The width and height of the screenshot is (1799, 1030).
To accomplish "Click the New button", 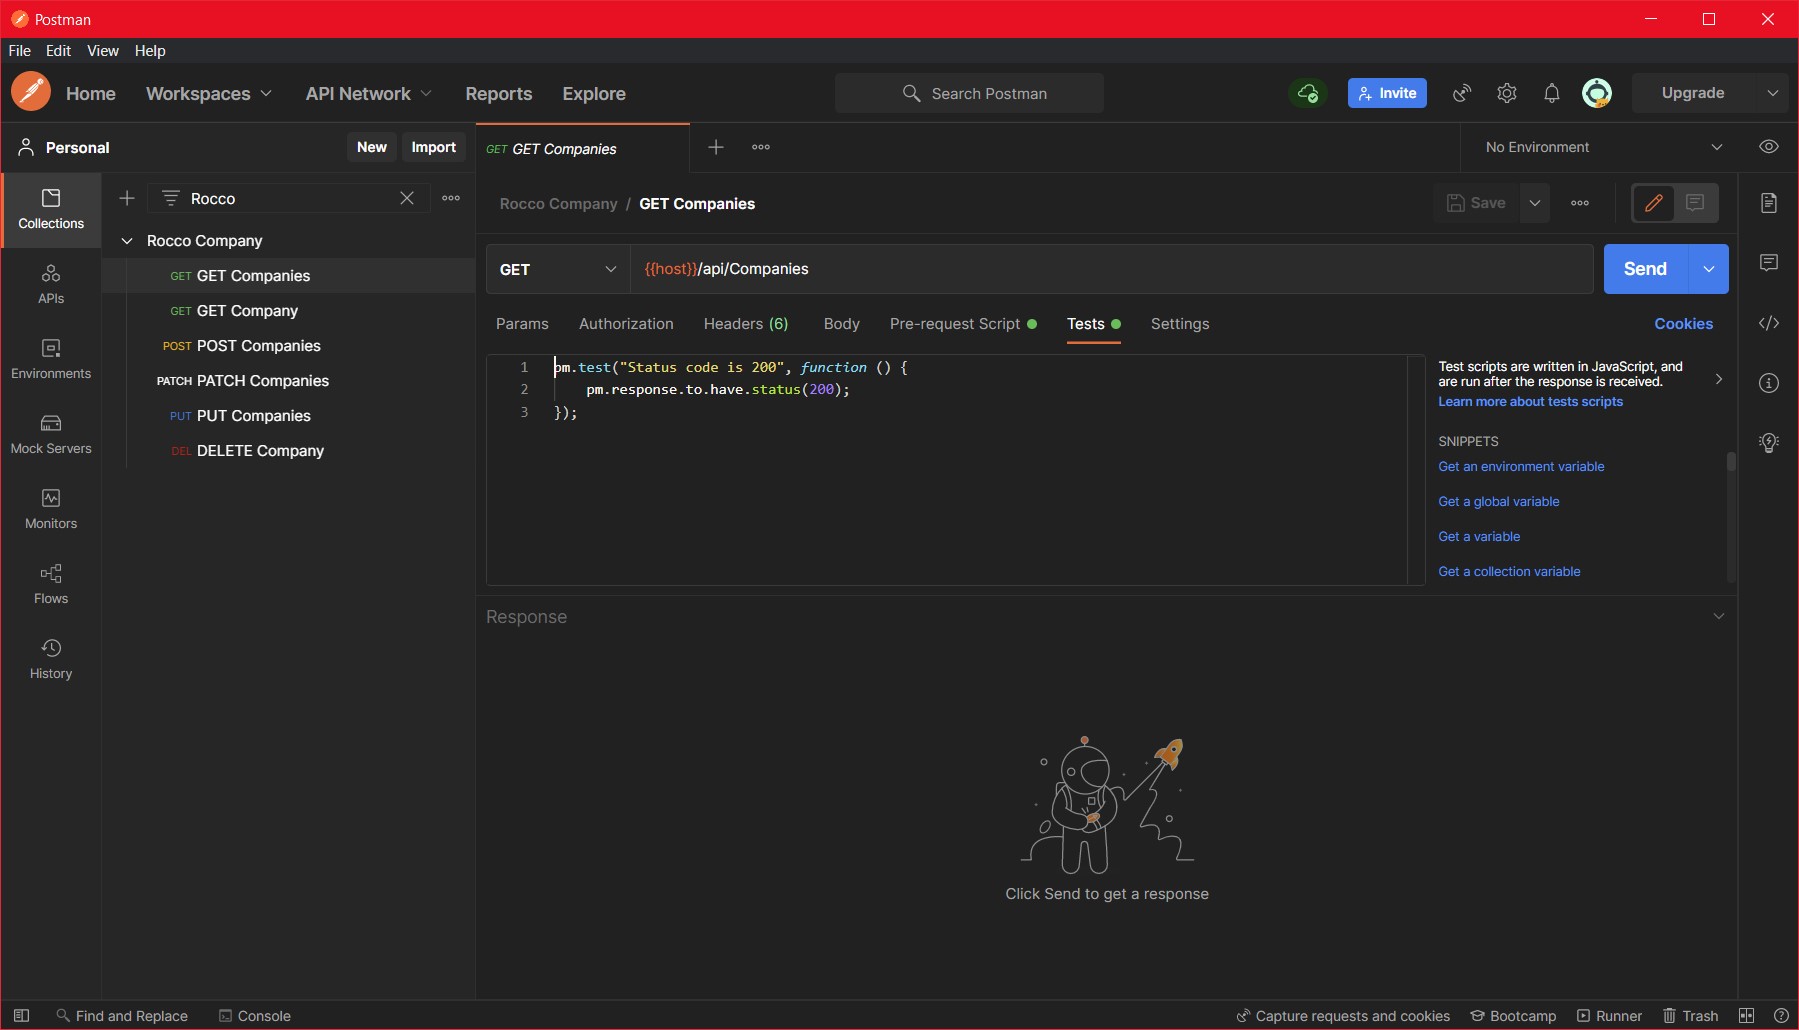I will pos(372,147).
